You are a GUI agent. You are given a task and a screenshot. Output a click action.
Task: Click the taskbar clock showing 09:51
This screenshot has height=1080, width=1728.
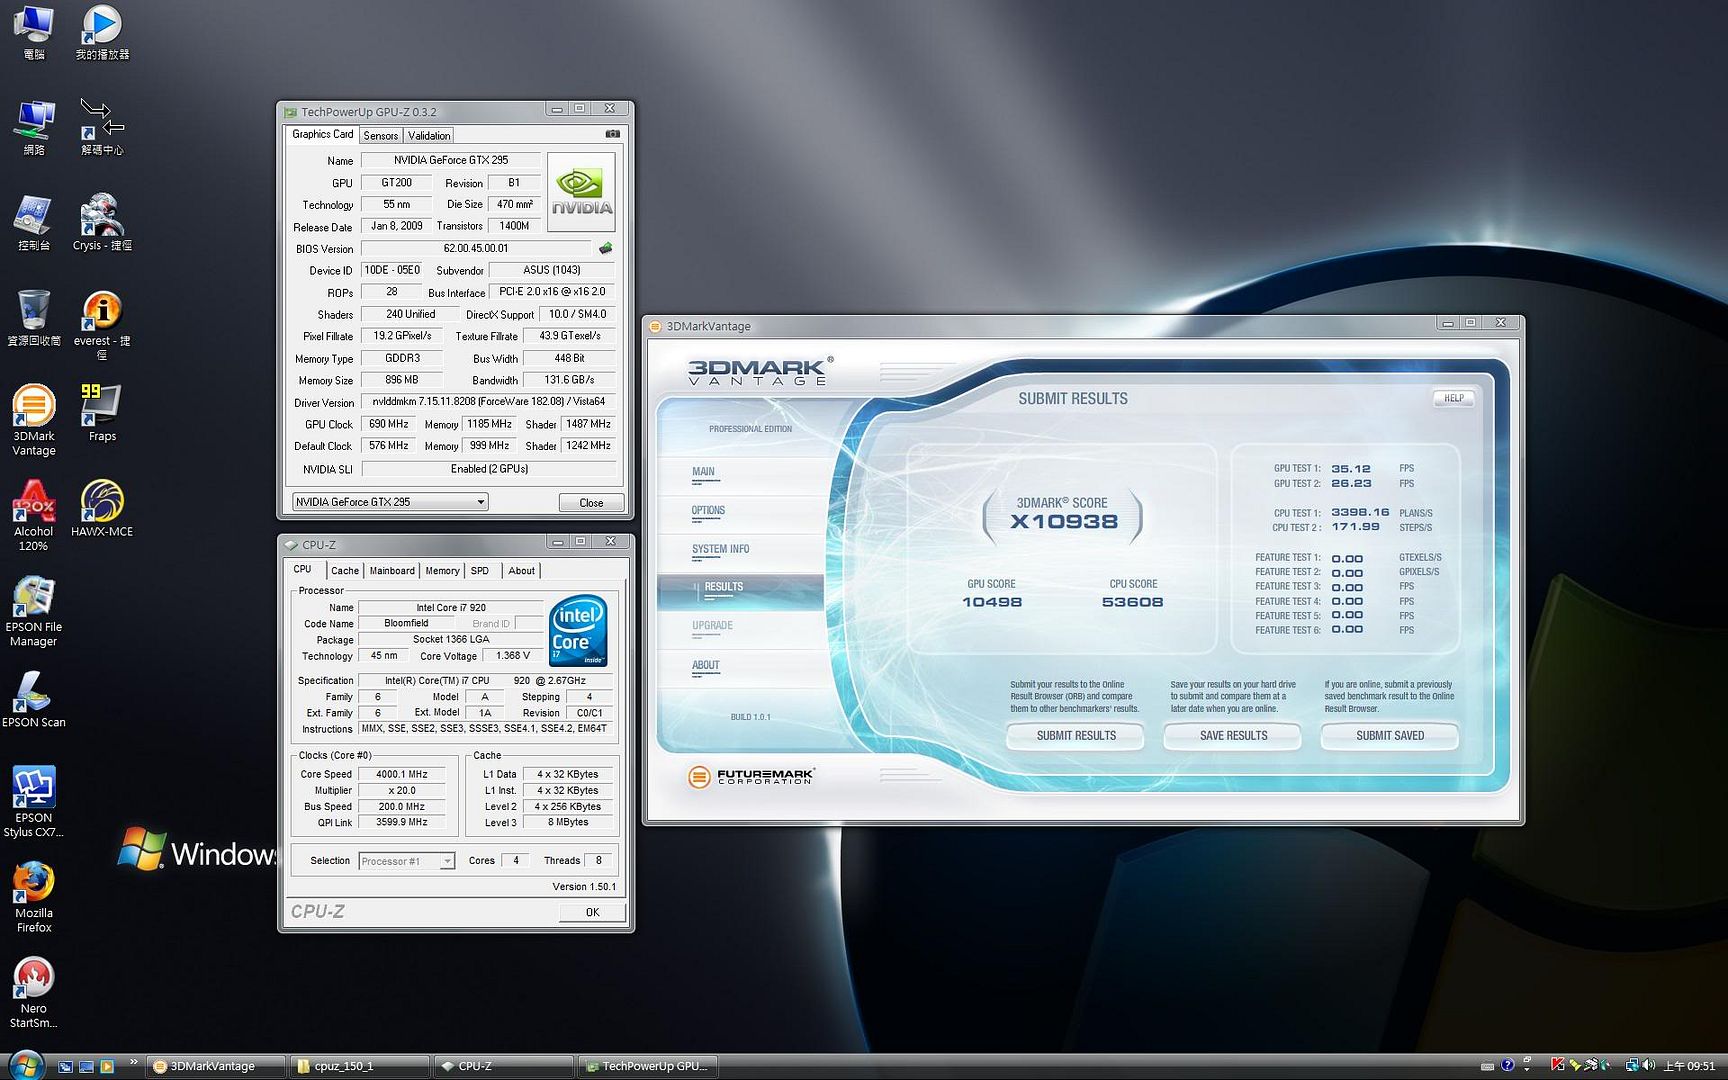(x=1688, y=1066)
